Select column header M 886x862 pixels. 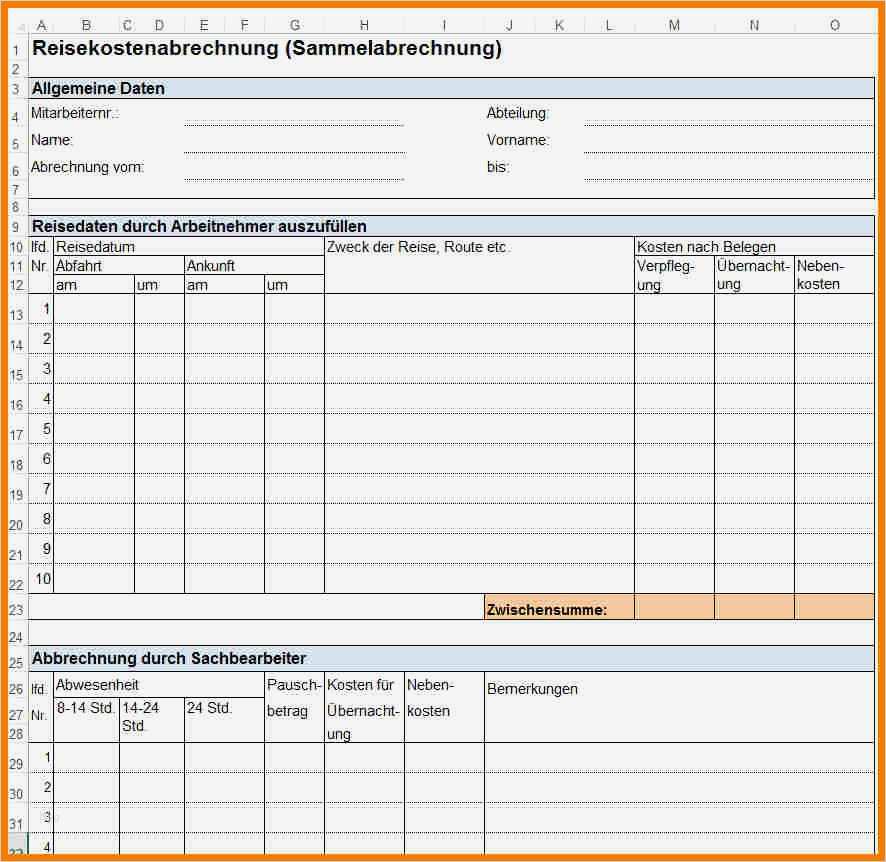pyautogui.click(x=674, y=25)
